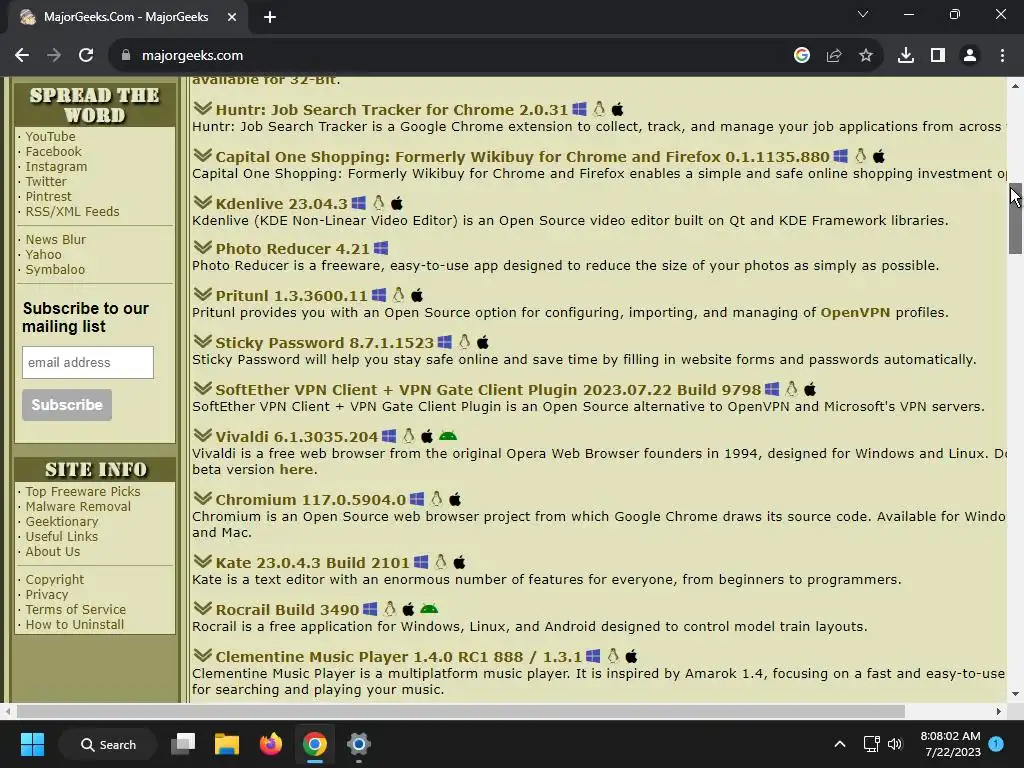Click the Windows icon next to Huntr
The width and height of the screenshot is (1024, 768).
pyautogui.click(x=579, y=109)
